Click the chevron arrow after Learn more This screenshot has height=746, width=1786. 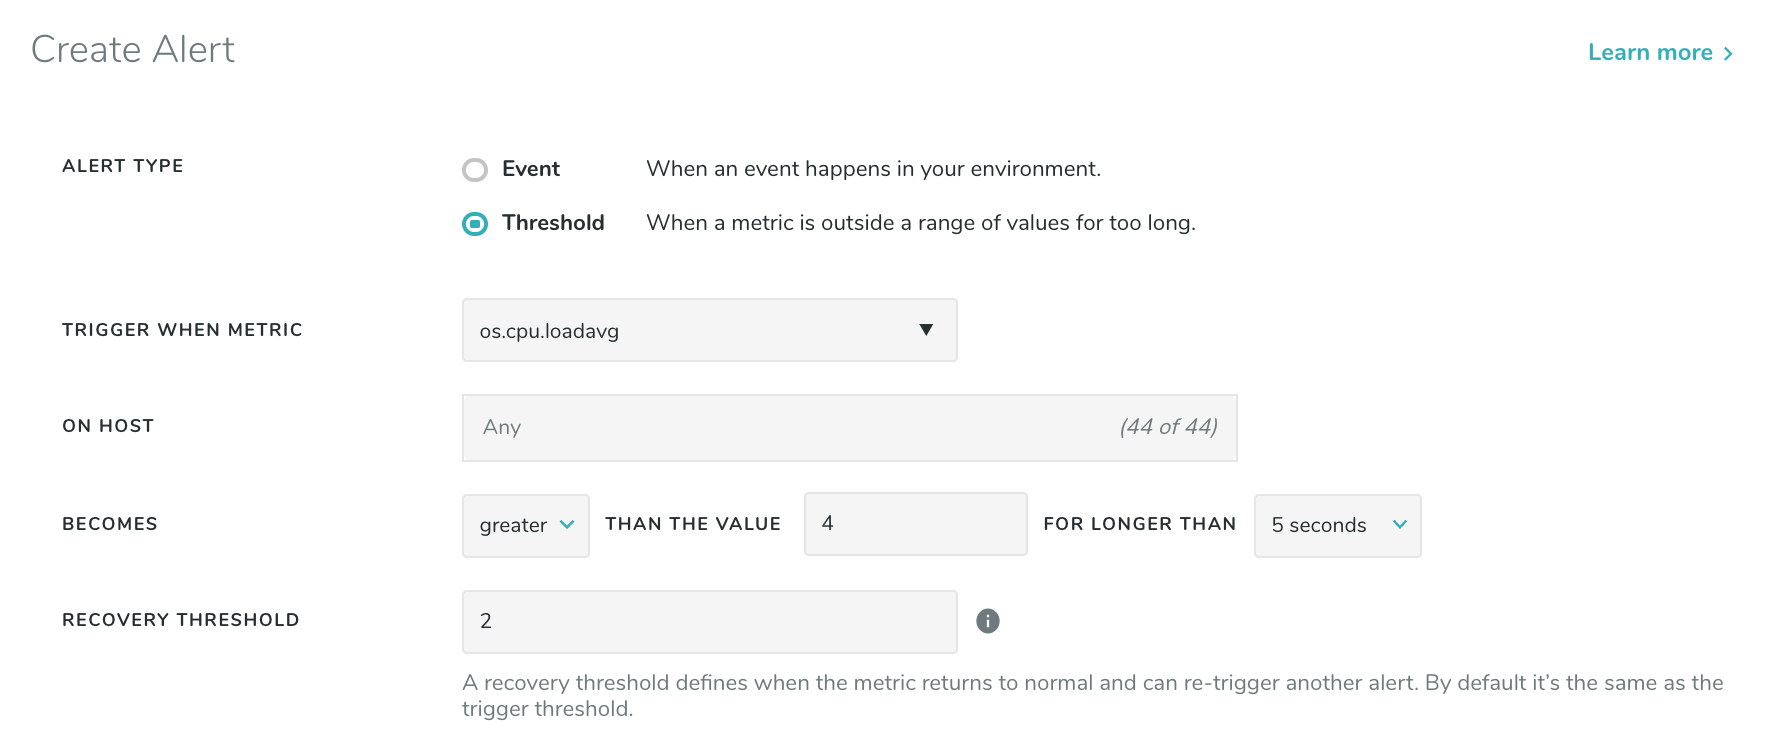tap(1728, 54)
